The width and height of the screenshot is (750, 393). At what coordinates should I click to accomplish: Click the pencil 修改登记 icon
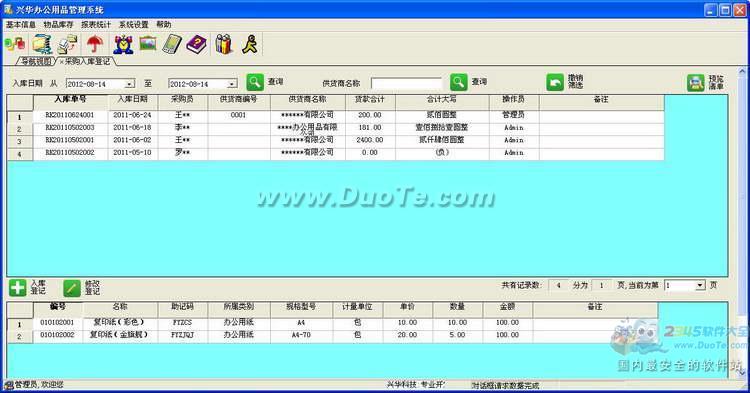72,288
